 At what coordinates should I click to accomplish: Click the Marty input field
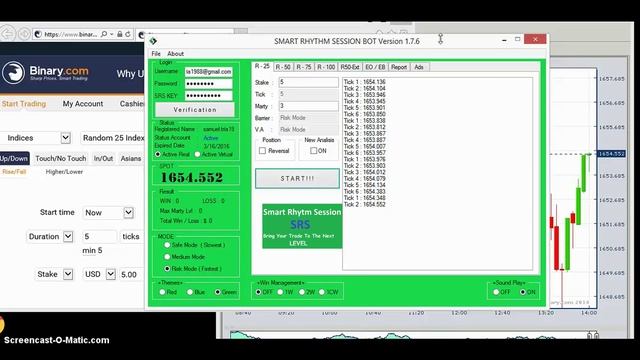click(309, 106)
